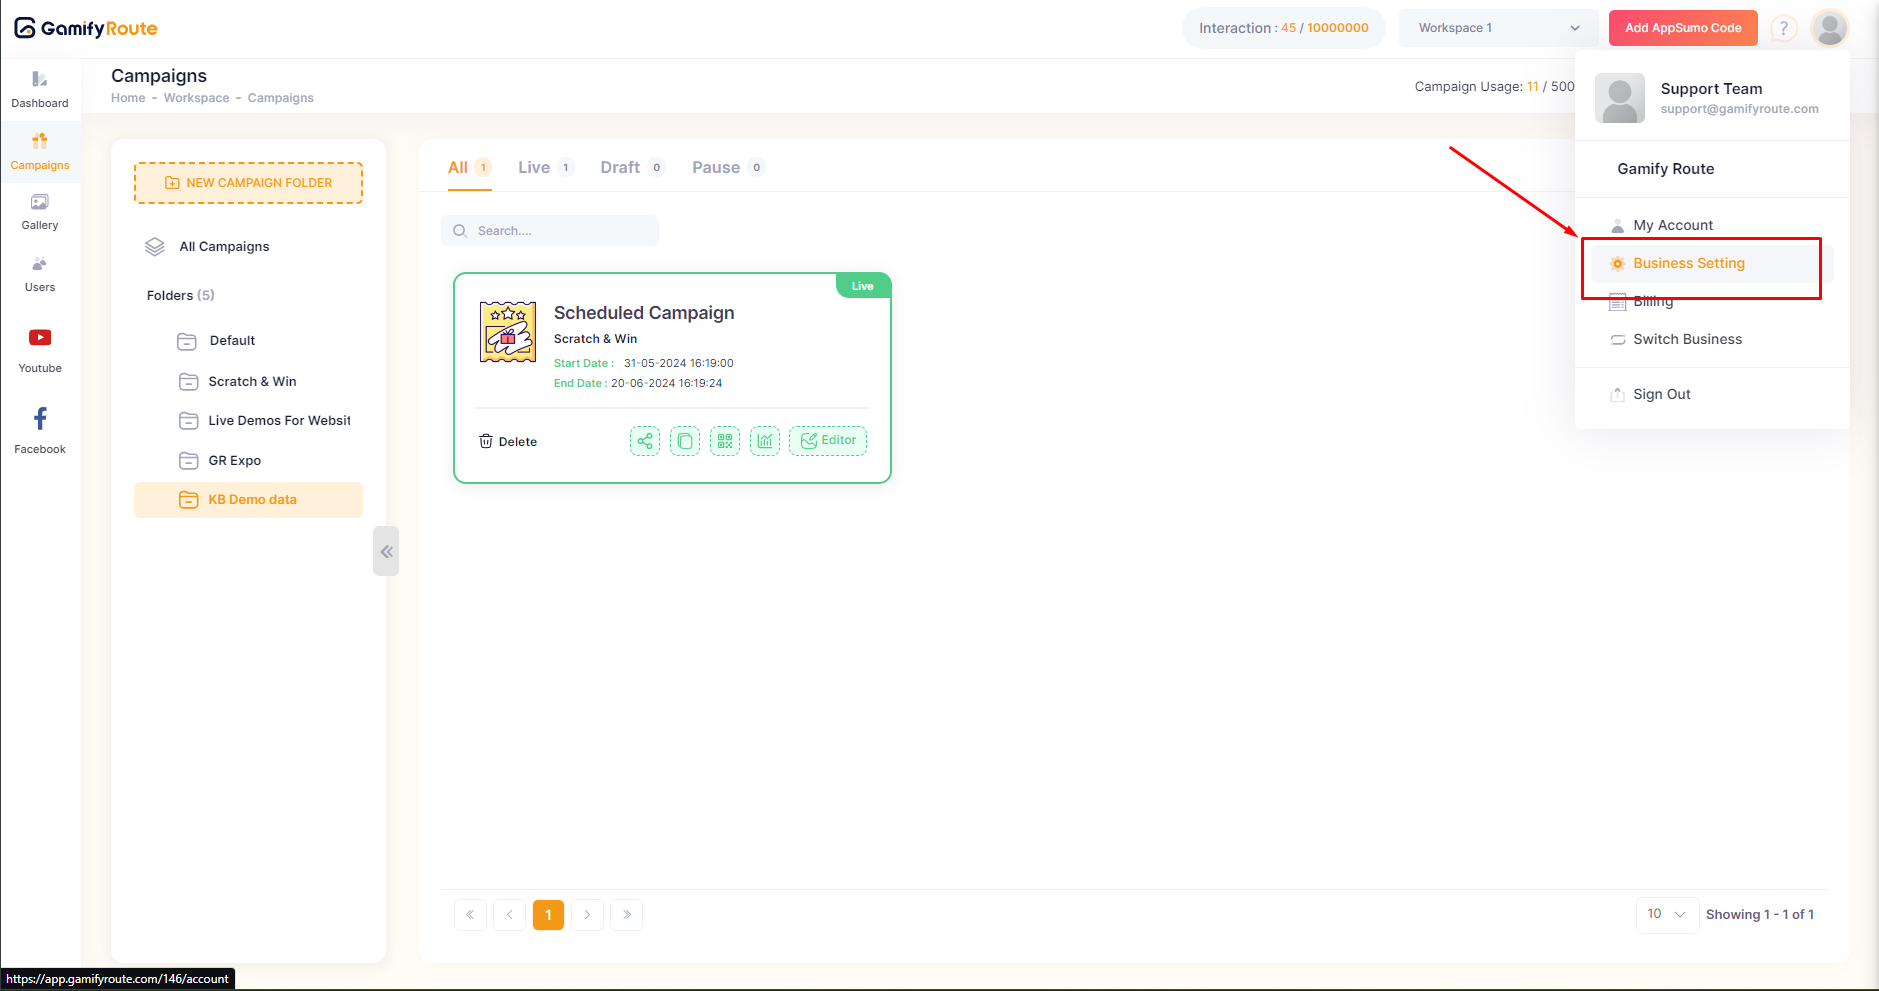Open the page size dropdown showing 10
This screenshot has width=1879, height=991.
[1667, 914]
